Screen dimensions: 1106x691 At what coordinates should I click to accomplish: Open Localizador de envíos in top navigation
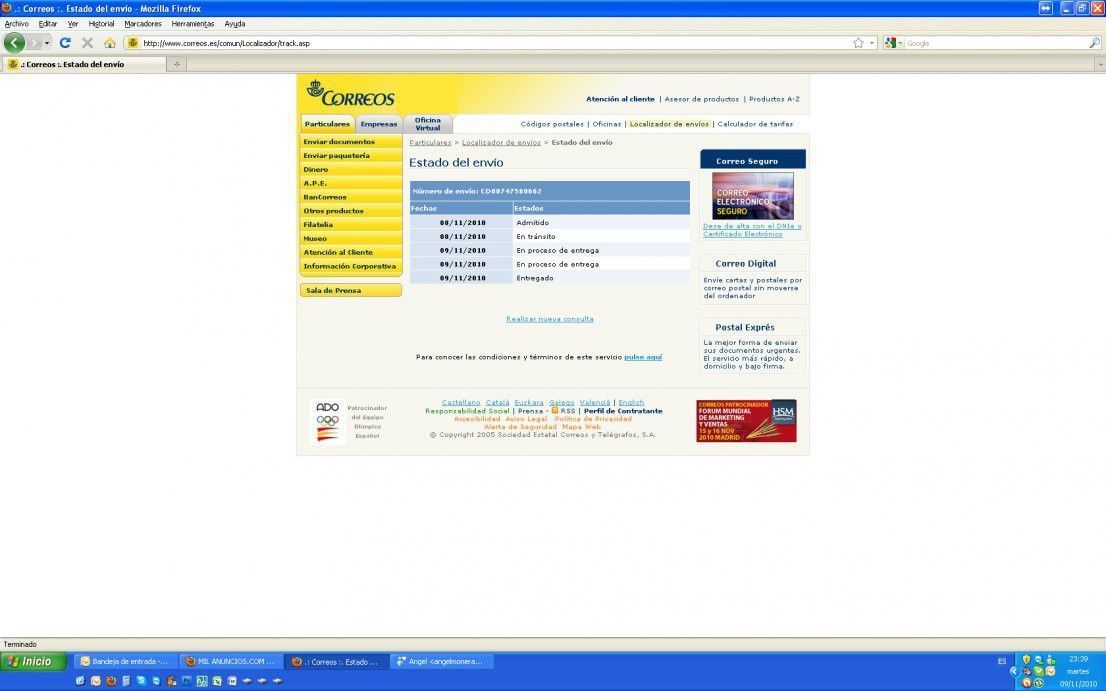(669, 124)
